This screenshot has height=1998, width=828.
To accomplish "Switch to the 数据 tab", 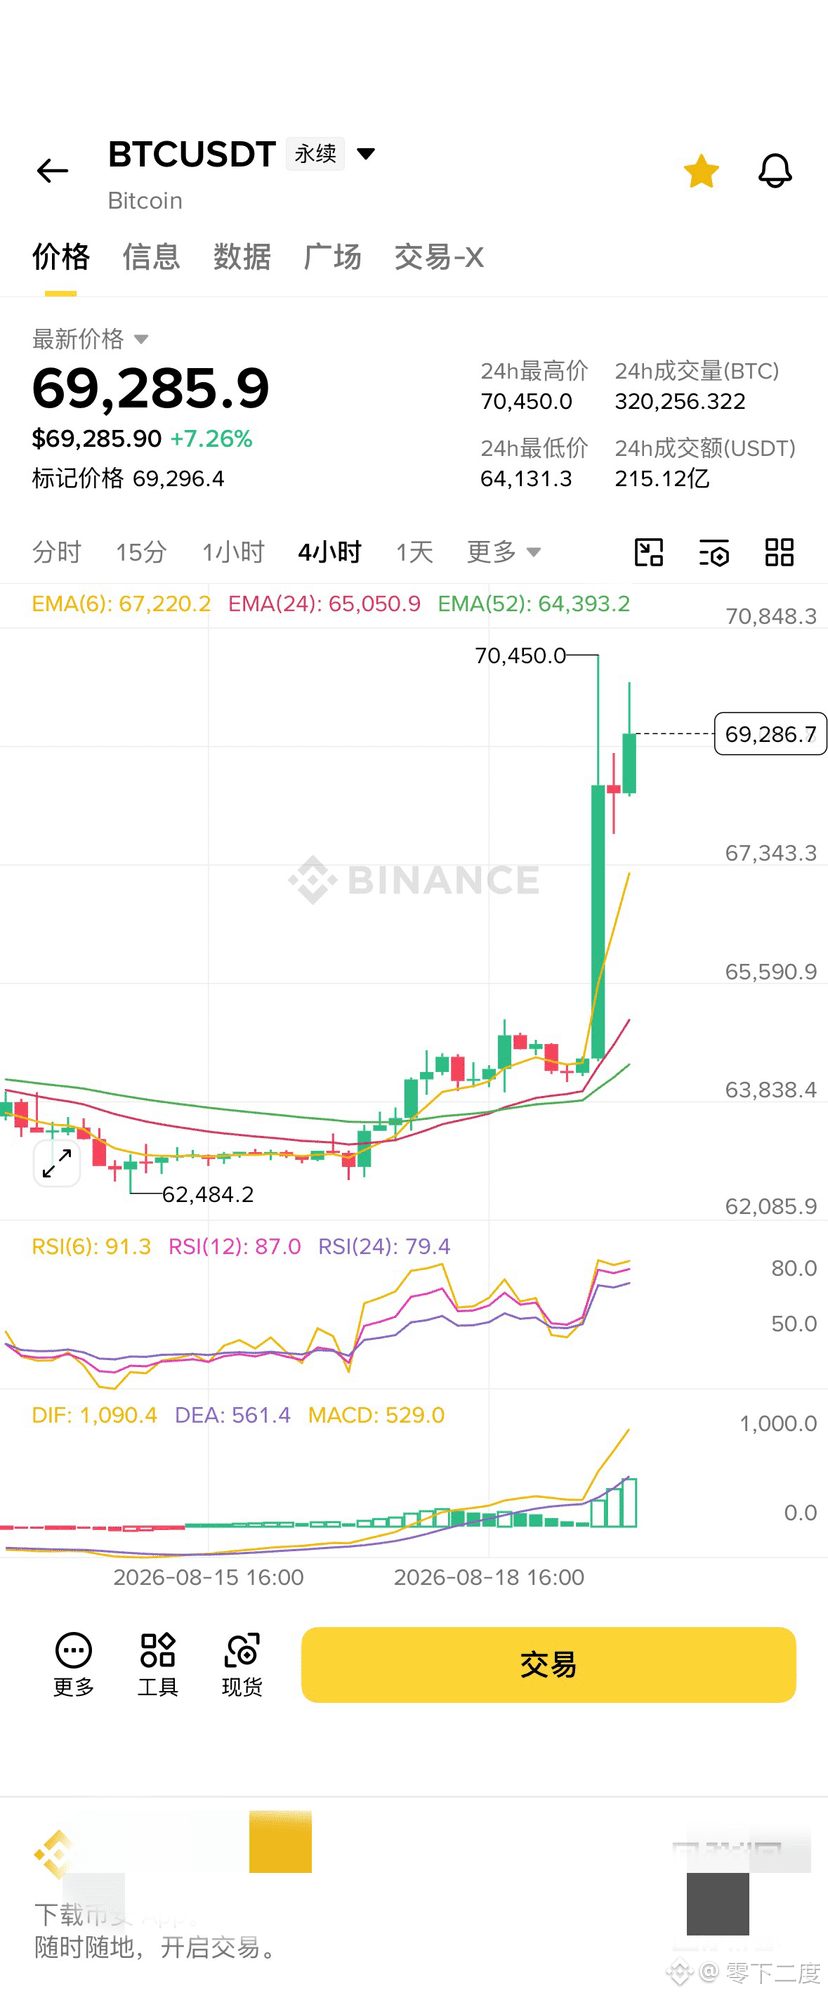I will pos(242,257).
